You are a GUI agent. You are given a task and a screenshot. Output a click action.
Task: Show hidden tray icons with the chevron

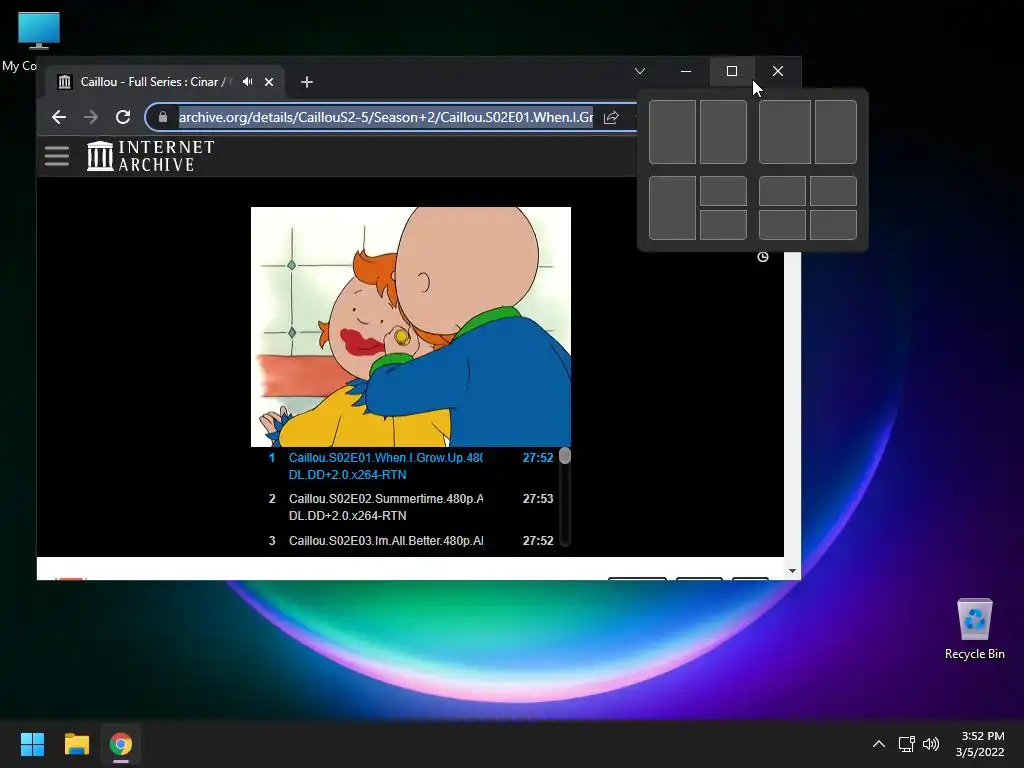(x=879, y=744)
